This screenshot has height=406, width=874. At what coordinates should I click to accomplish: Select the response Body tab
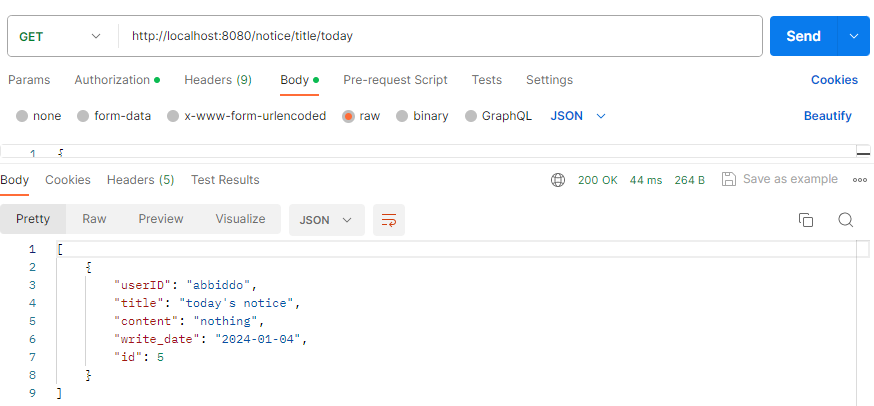click(x=14, y=180)
